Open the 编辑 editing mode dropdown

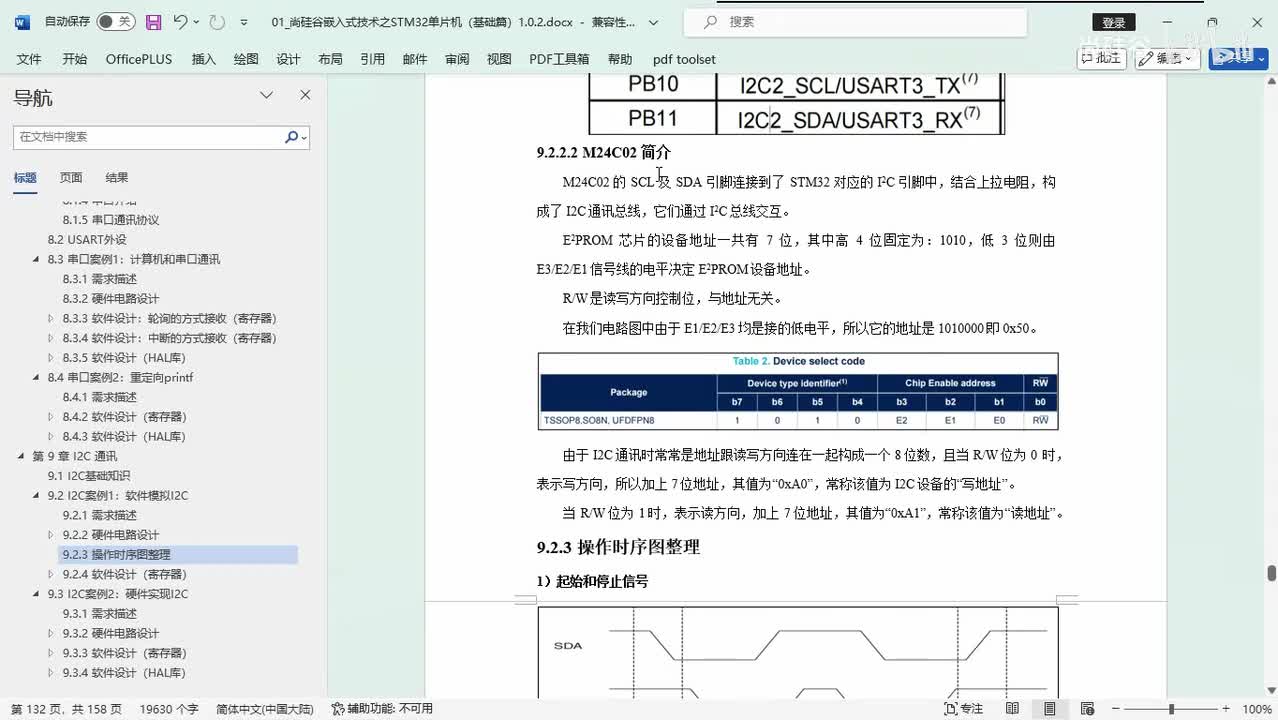[1169, 58]
